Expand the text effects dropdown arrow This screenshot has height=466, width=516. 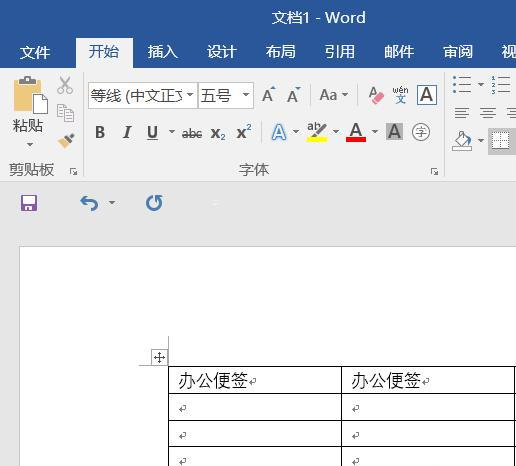296,132
